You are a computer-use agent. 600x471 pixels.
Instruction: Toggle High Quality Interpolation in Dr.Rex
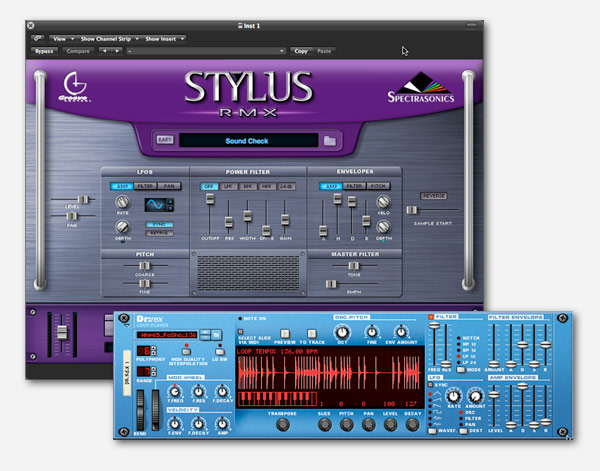(186, 351)
